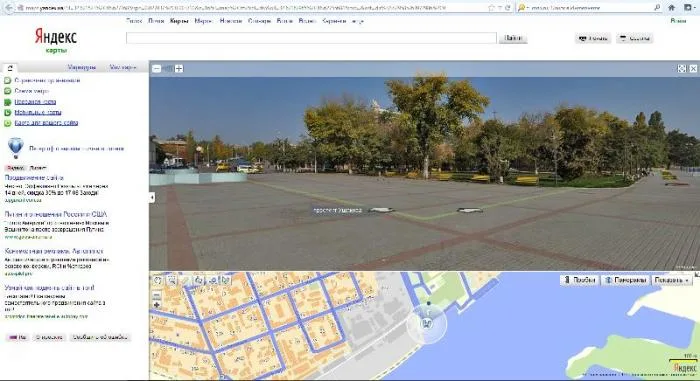The width and height of the screenshot is (700, 381).
Task: Click the Найти search button
Action: pos(513,38)
